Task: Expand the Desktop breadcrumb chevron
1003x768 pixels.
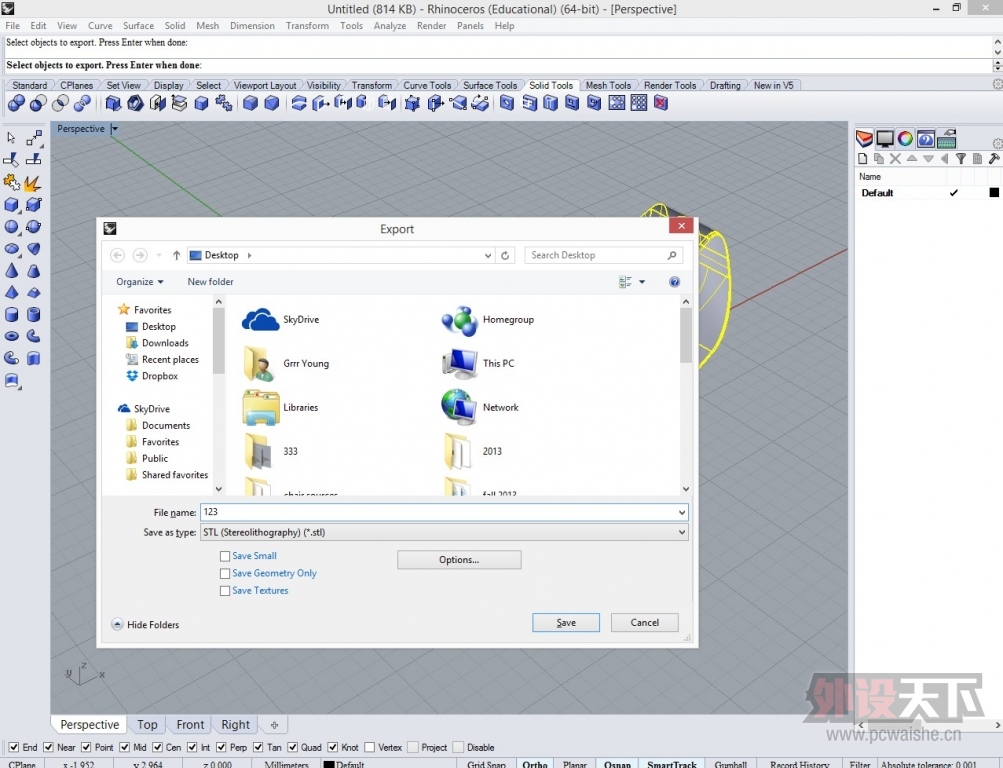Action: [x=249, y=255]
